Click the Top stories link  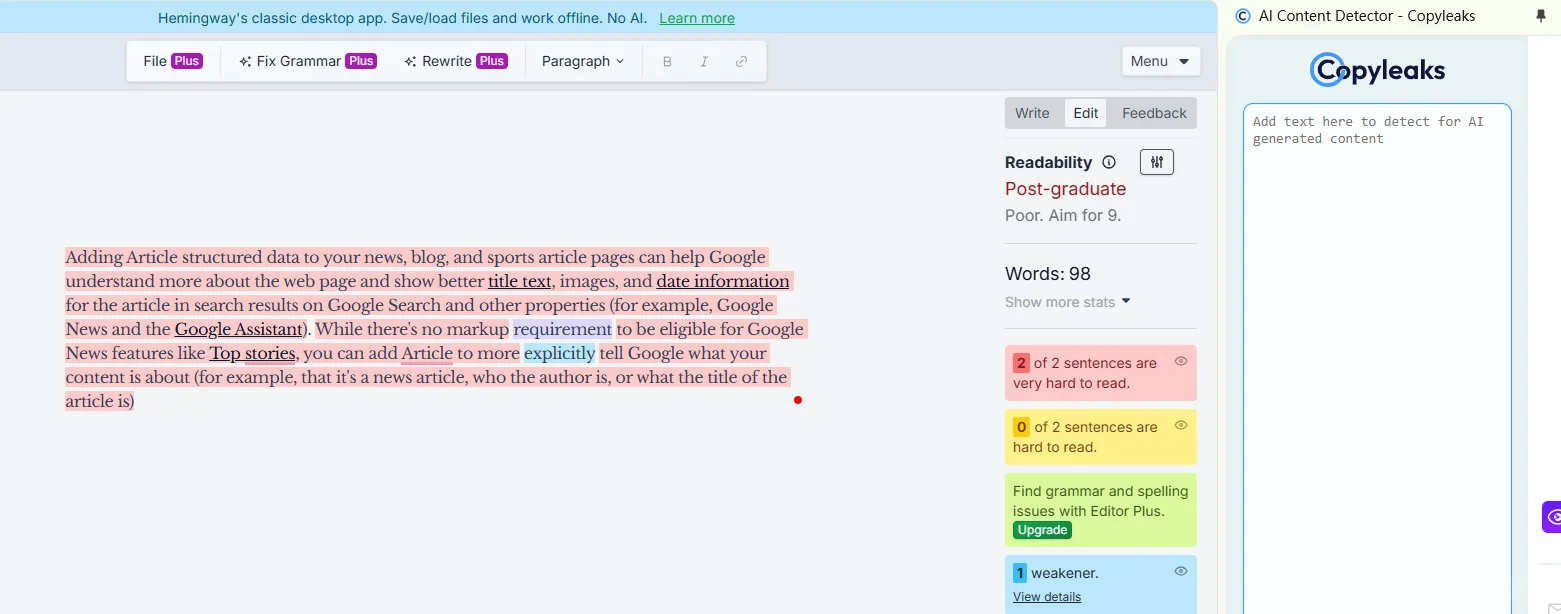[x=252, y=353]
